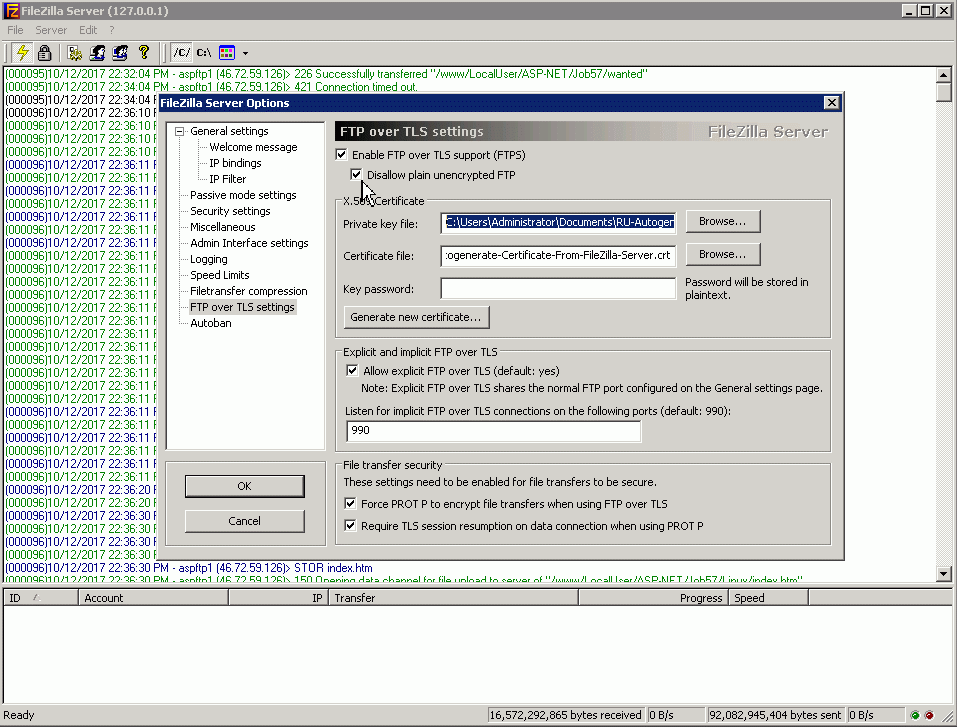The height and width of the screenshot is (727, 957).
Task: Click the FileZilla Server title bar icon
Action: pyautogui.click(x=11, y=10)
